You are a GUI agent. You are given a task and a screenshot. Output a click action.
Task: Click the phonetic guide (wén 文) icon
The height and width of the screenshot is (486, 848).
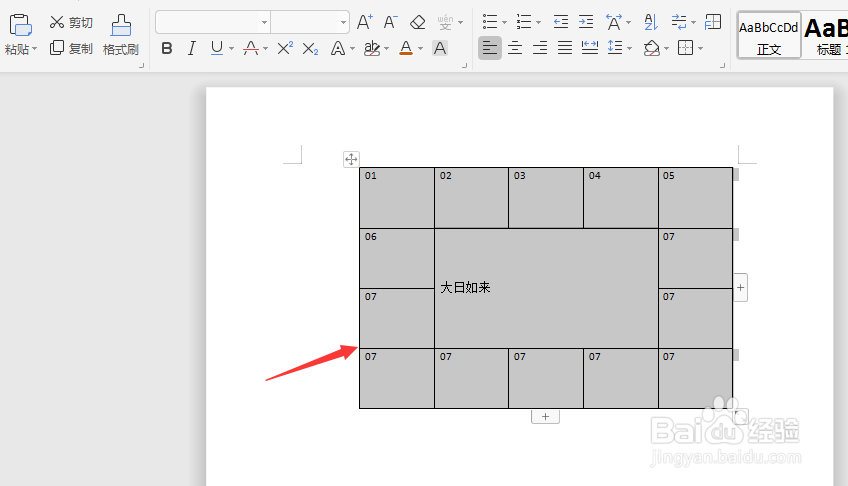(445, 22)
